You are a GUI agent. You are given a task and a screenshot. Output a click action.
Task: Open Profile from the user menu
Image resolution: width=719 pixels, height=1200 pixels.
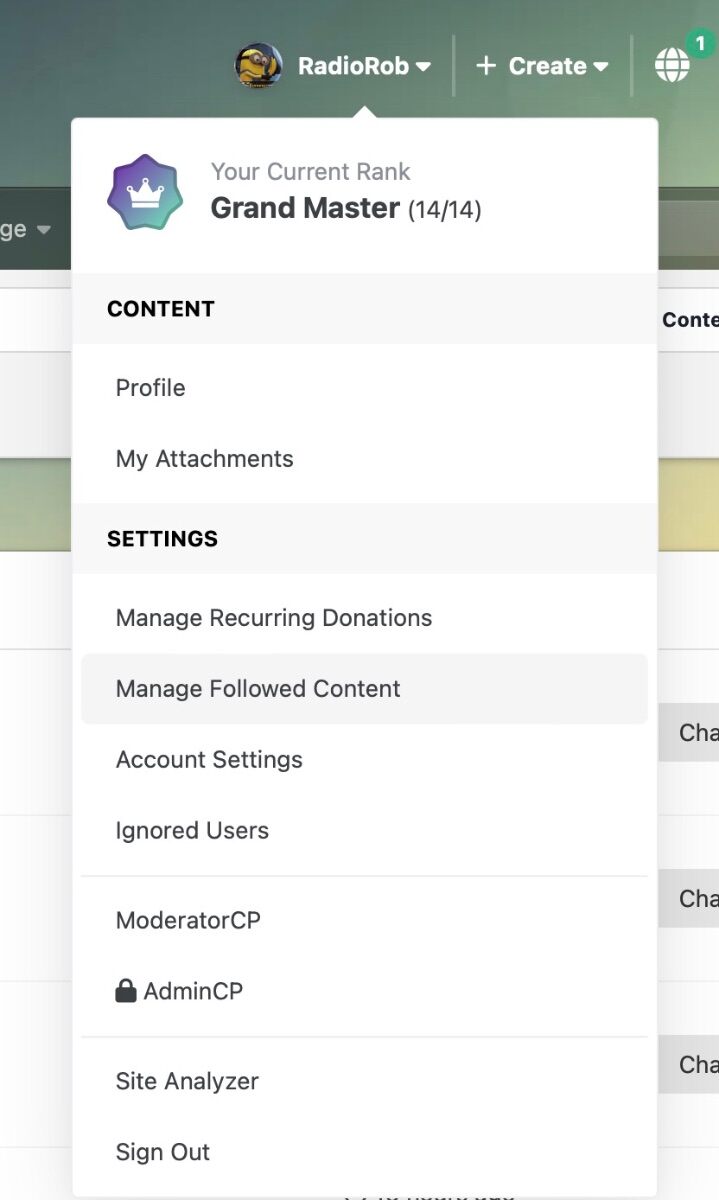364,388
